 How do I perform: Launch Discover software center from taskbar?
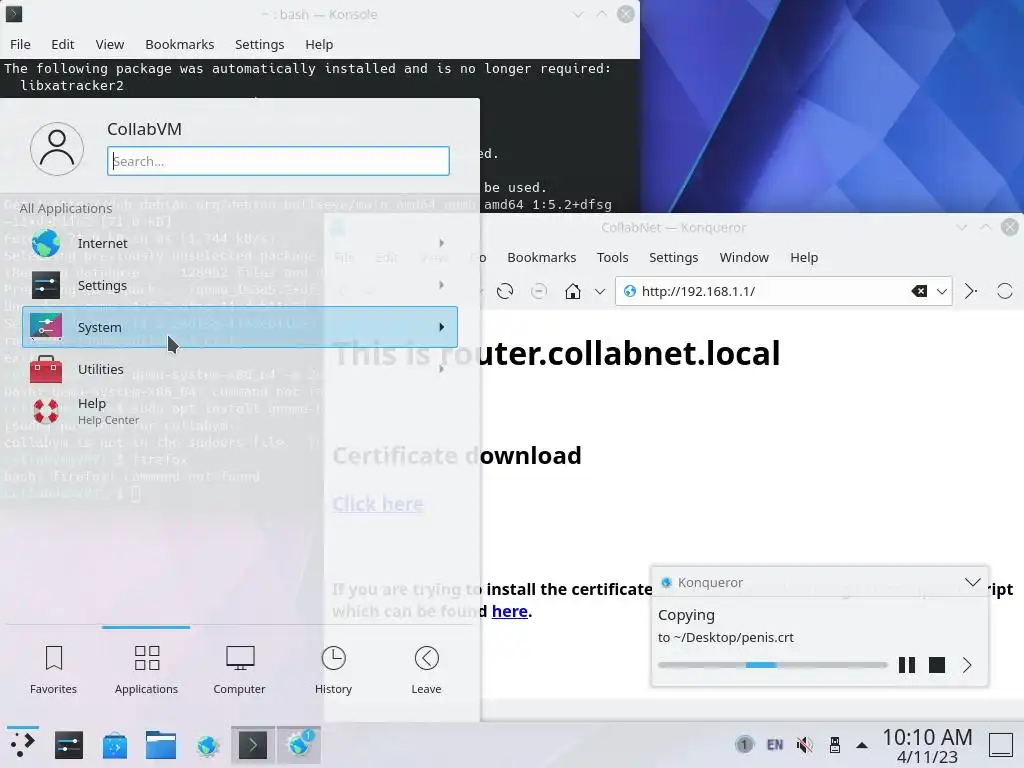pos(115,744)
